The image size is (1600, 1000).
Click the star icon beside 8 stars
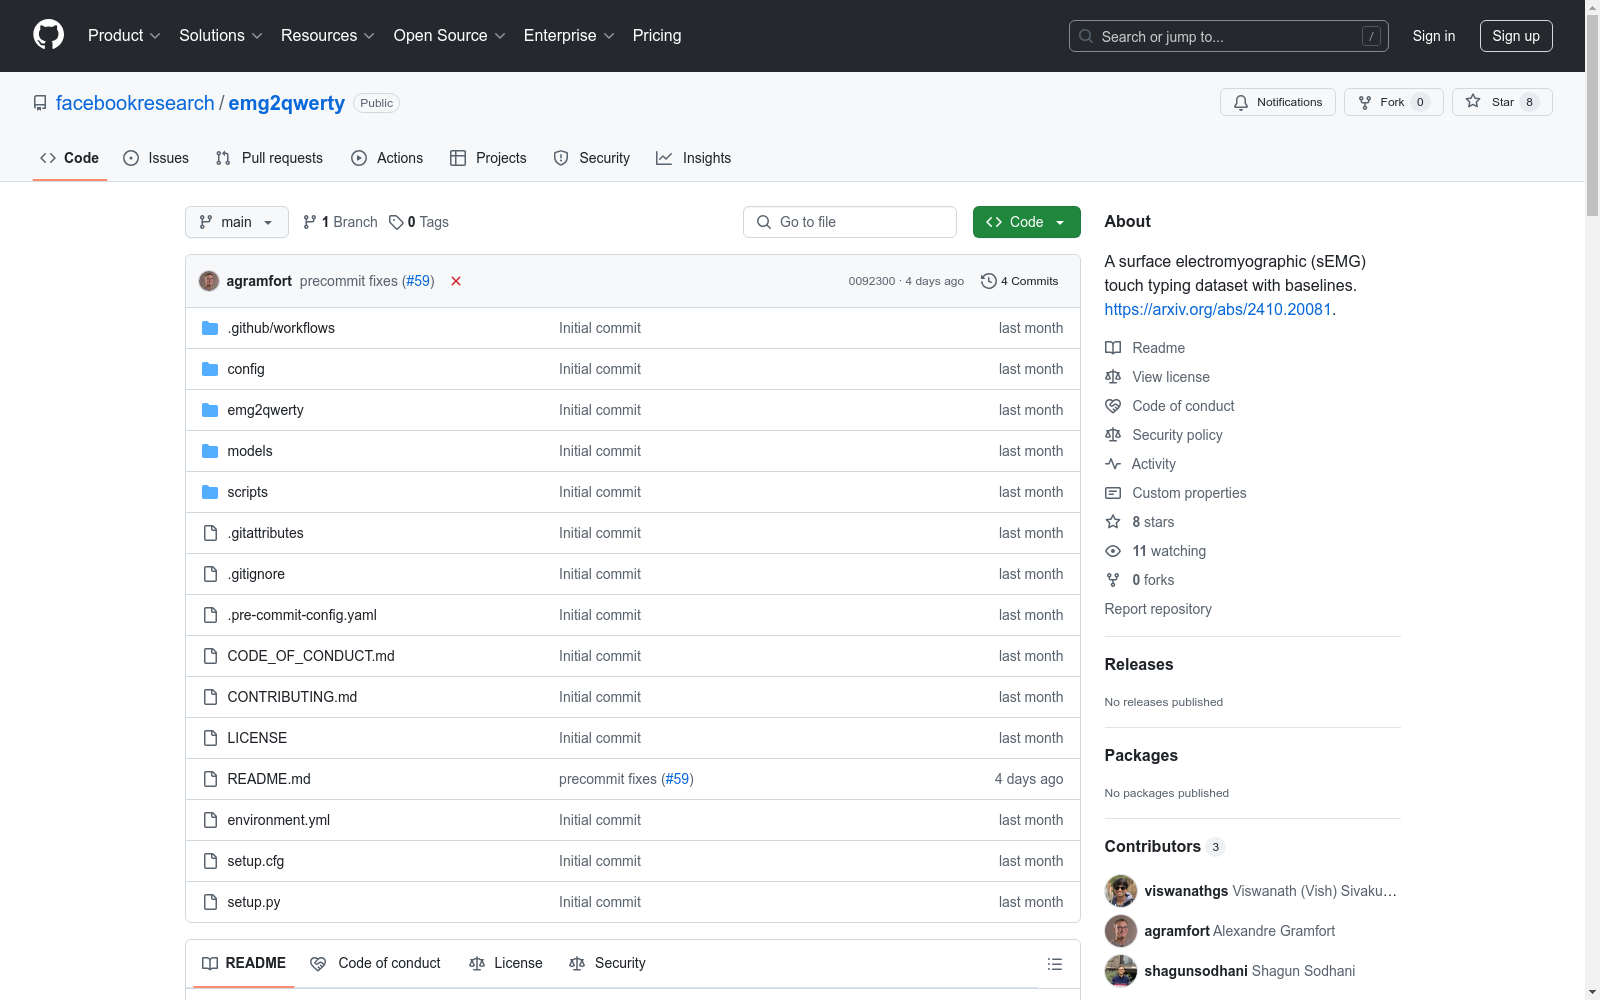tap(1113, 522)
